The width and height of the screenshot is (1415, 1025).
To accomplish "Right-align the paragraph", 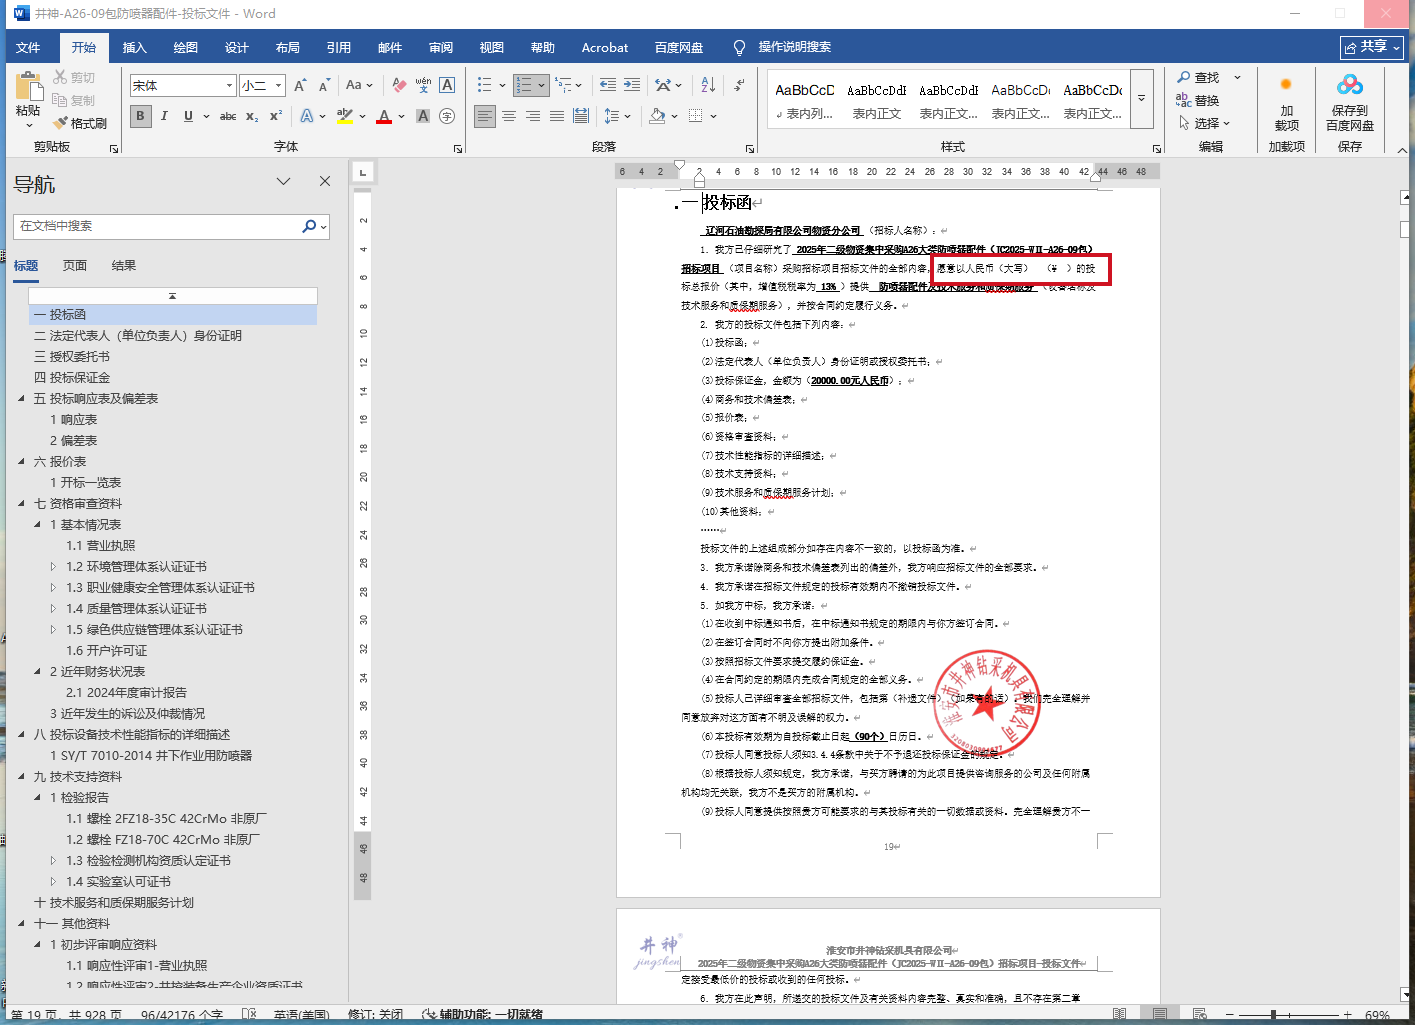I will pyautogui.click(x=533, y=116).
